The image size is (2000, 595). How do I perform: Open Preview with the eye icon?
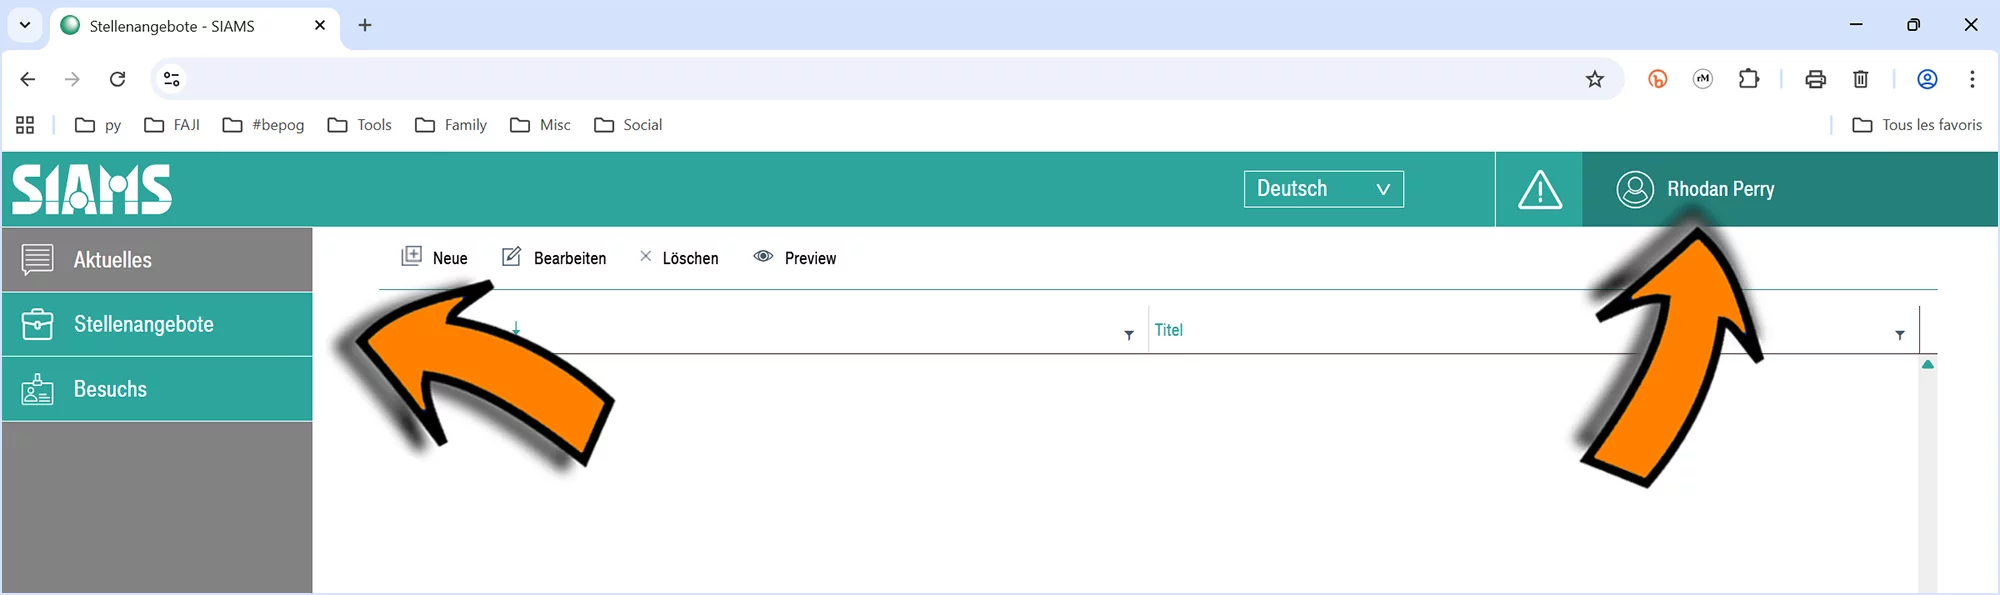pos(795,258)
